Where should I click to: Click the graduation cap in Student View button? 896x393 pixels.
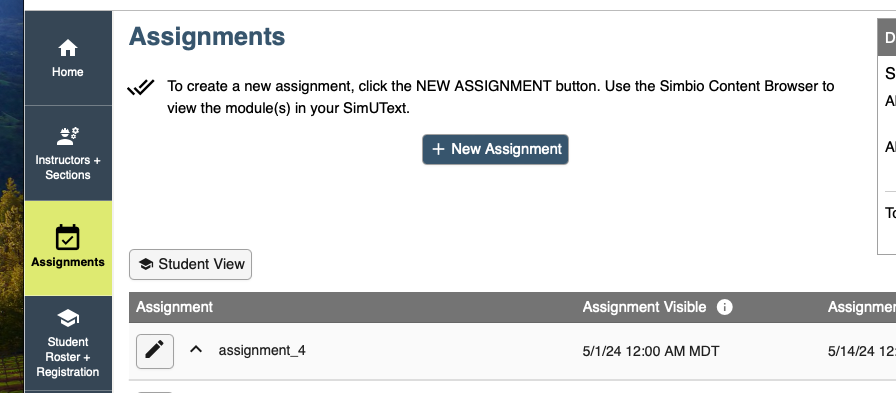(146, 264)
